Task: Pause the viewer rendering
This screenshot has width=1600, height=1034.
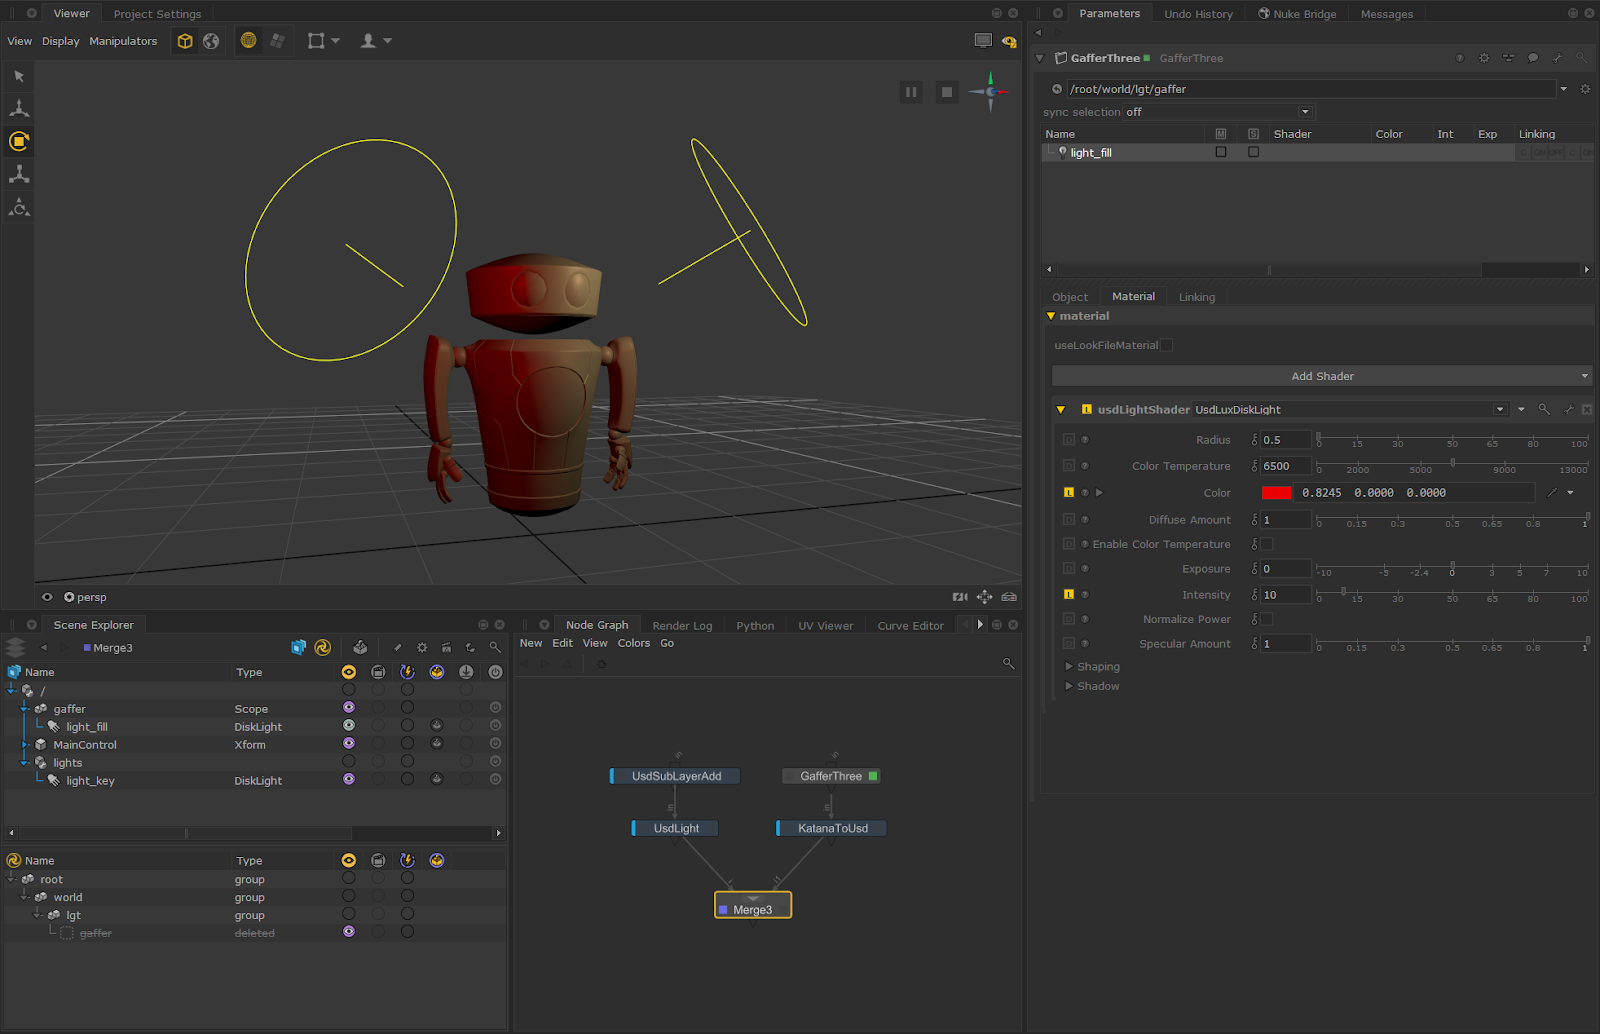Action: click(x=911, y=92)
